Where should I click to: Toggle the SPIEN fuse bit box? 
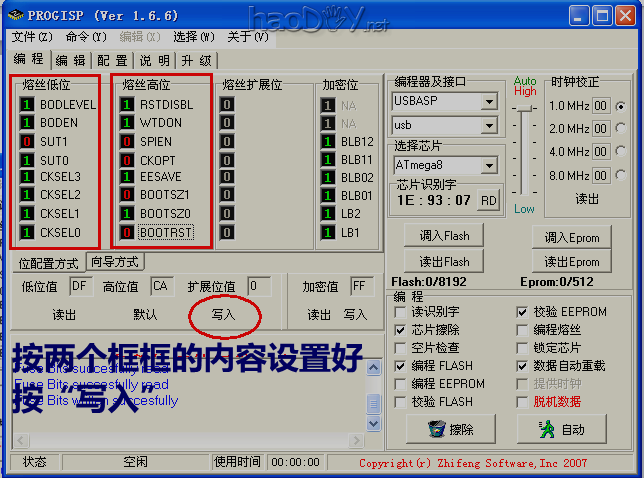pos(127,142)
